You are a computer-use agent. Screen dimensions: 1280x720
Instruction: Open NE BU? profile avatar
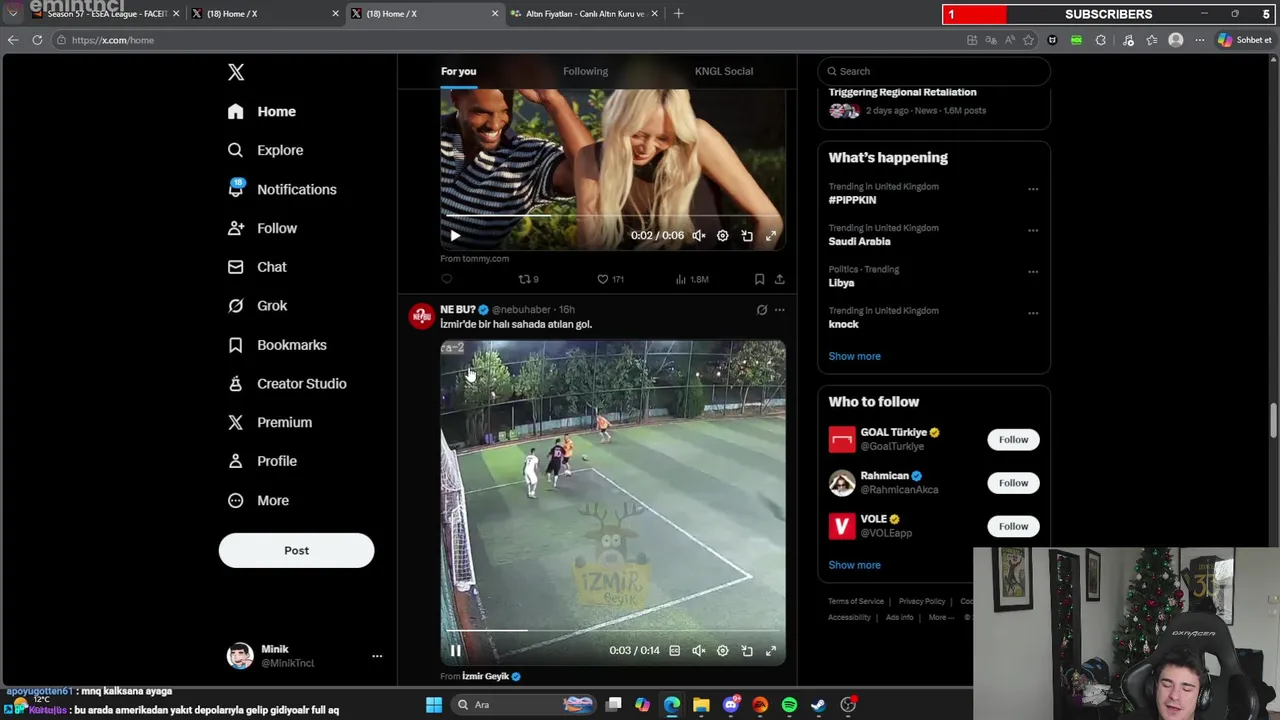click(421, 316)
